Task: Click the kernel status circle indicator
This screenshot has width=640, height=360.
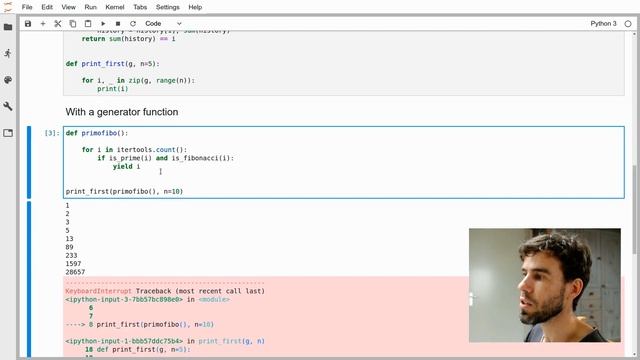Action: (628, 24)
